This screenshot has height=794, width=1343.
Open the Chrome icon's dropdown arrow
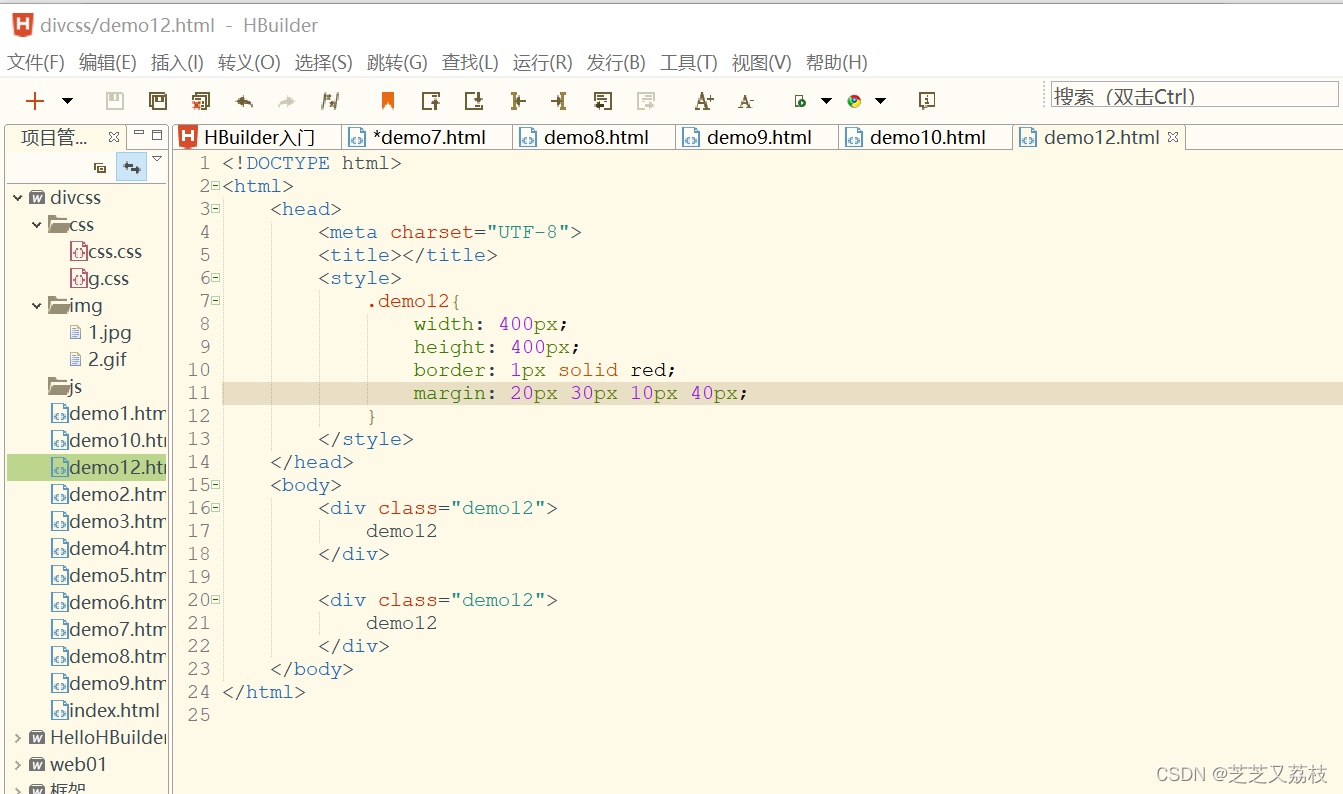880,100
